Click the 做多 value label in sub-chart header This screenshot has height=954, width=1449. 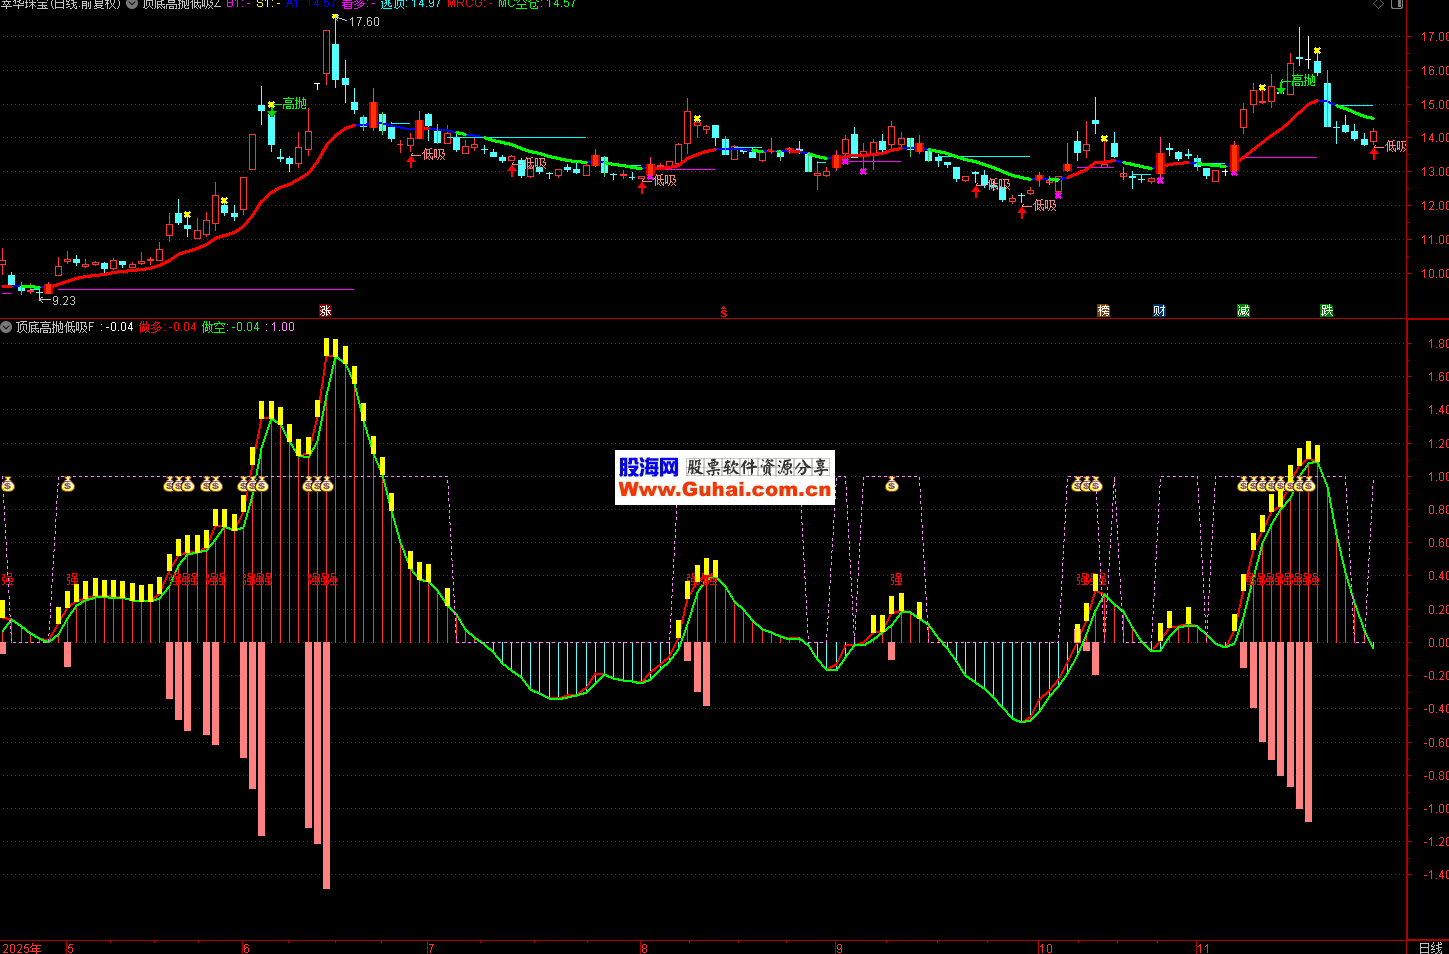pyautogui.click(x=167, y=327)
